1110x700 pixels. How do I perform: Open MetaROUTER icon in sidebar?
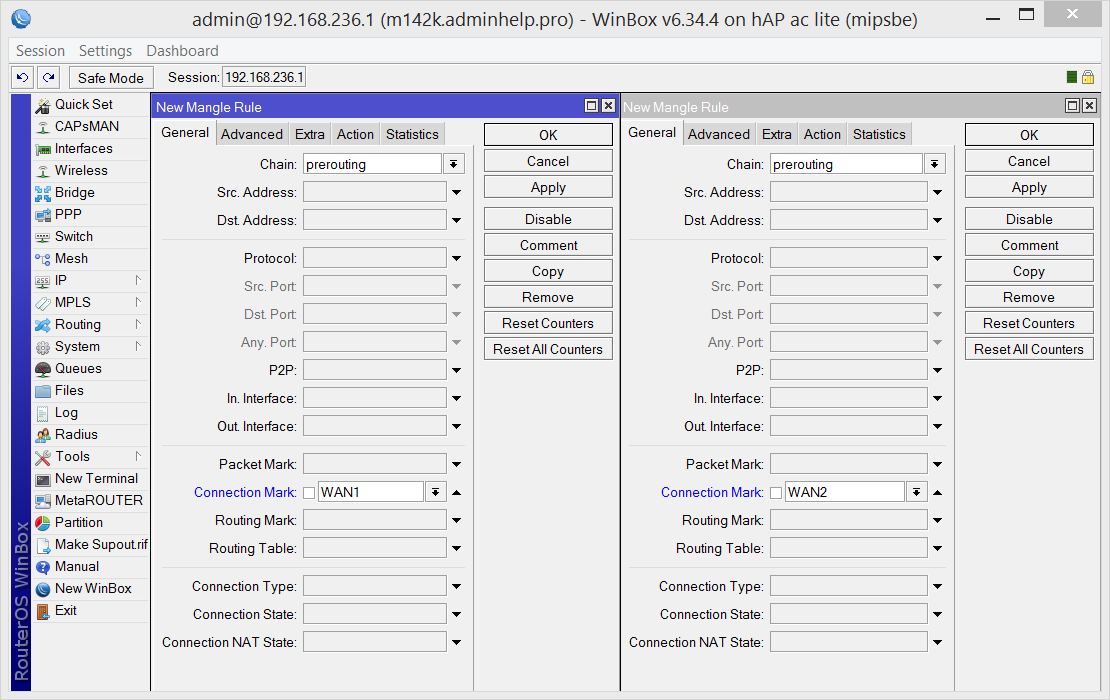point(43,500)
